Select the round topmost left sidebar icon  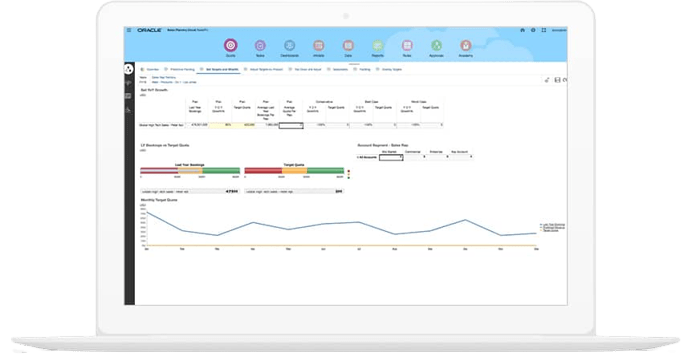coord(128,69)
